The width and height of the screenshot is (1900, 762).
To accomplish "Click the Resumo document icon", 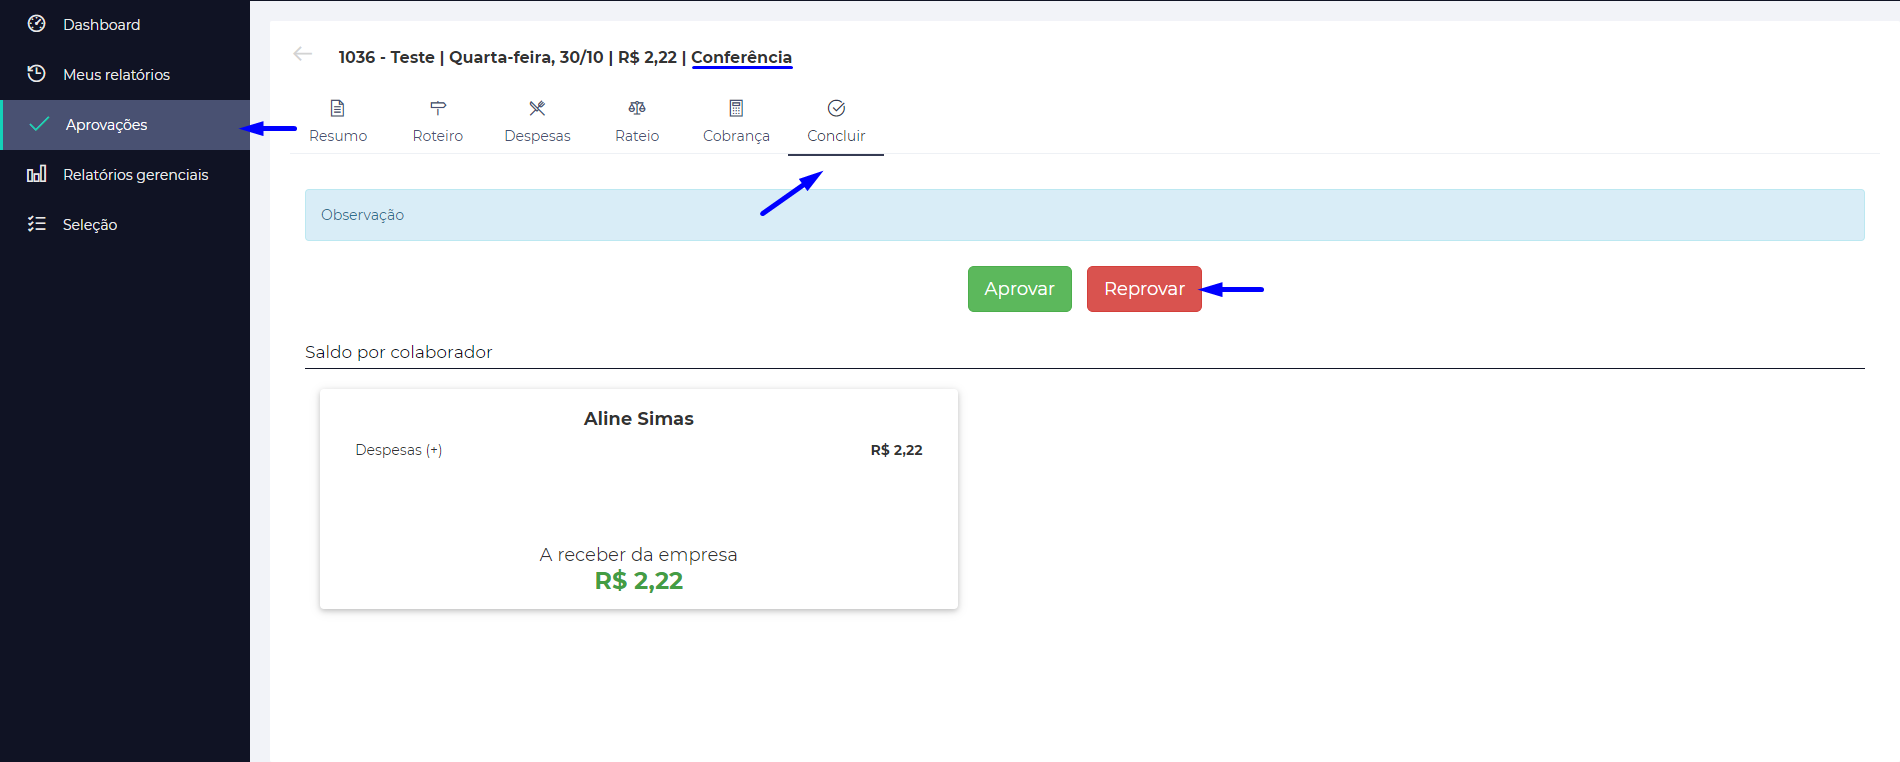I will coord(338,108).
